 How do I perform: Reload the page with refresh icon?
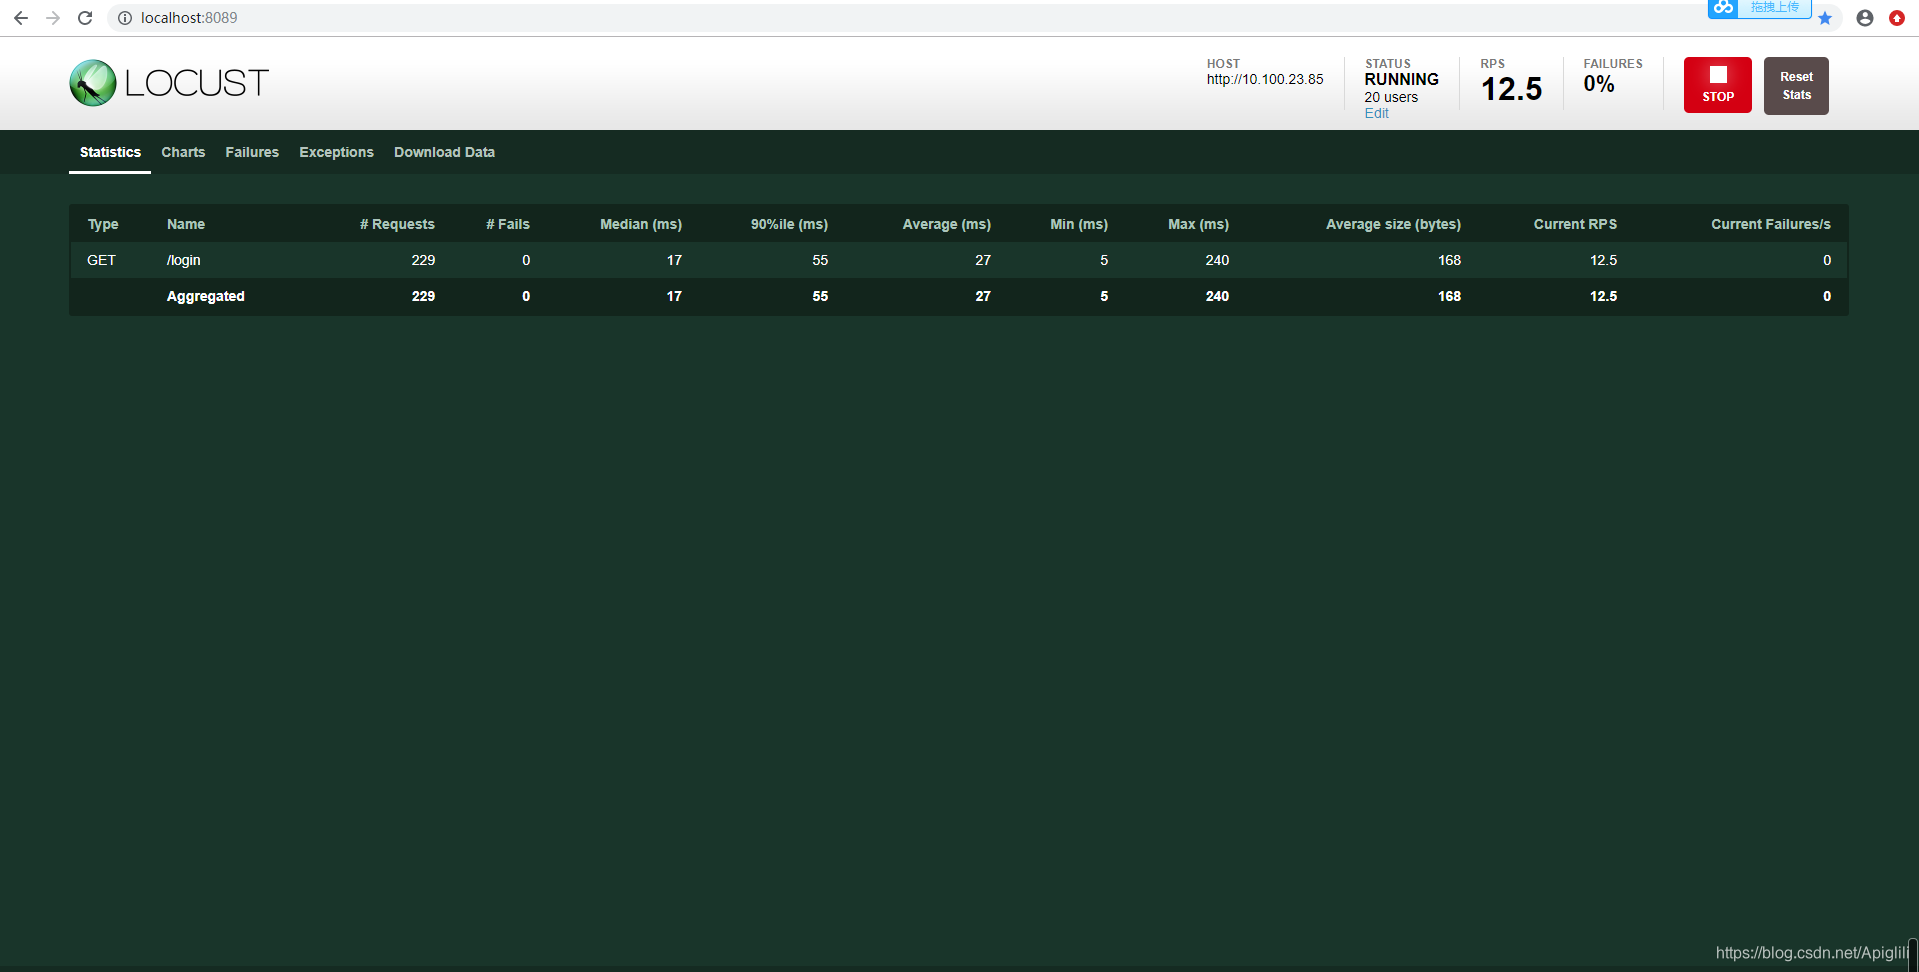(x=85, y=18)
